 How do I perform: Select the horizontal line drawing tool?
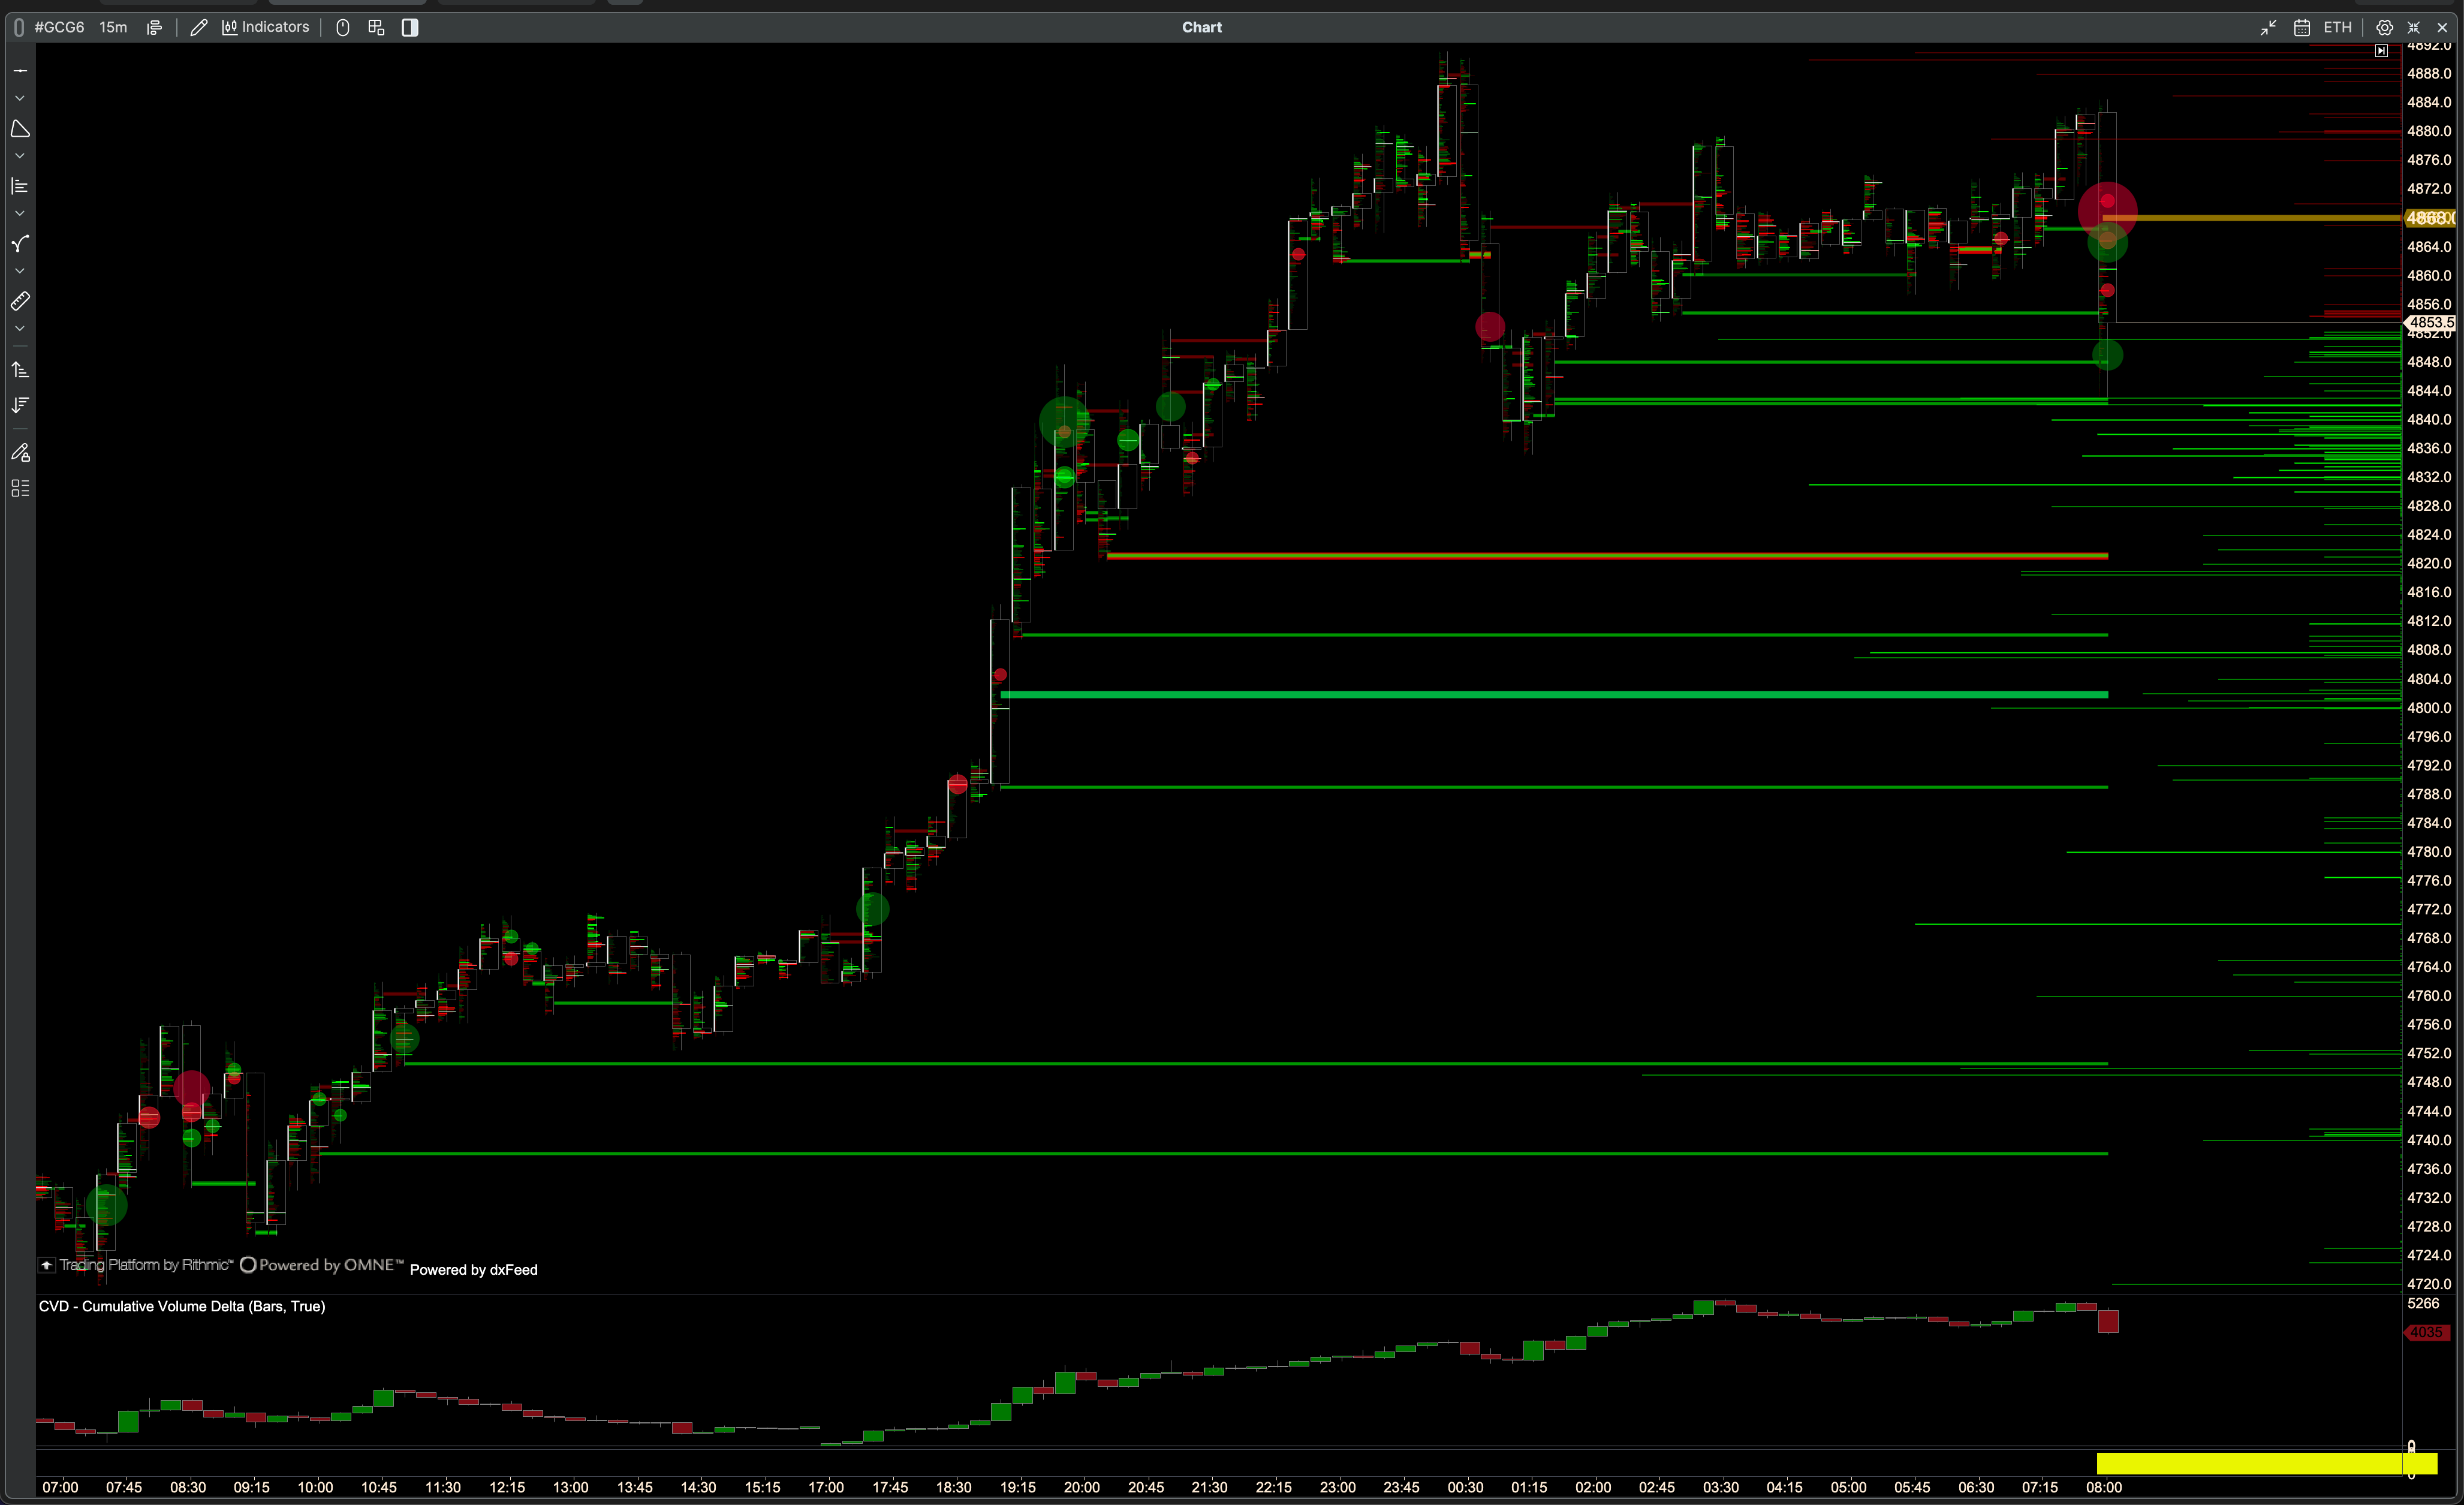[20, 71]
